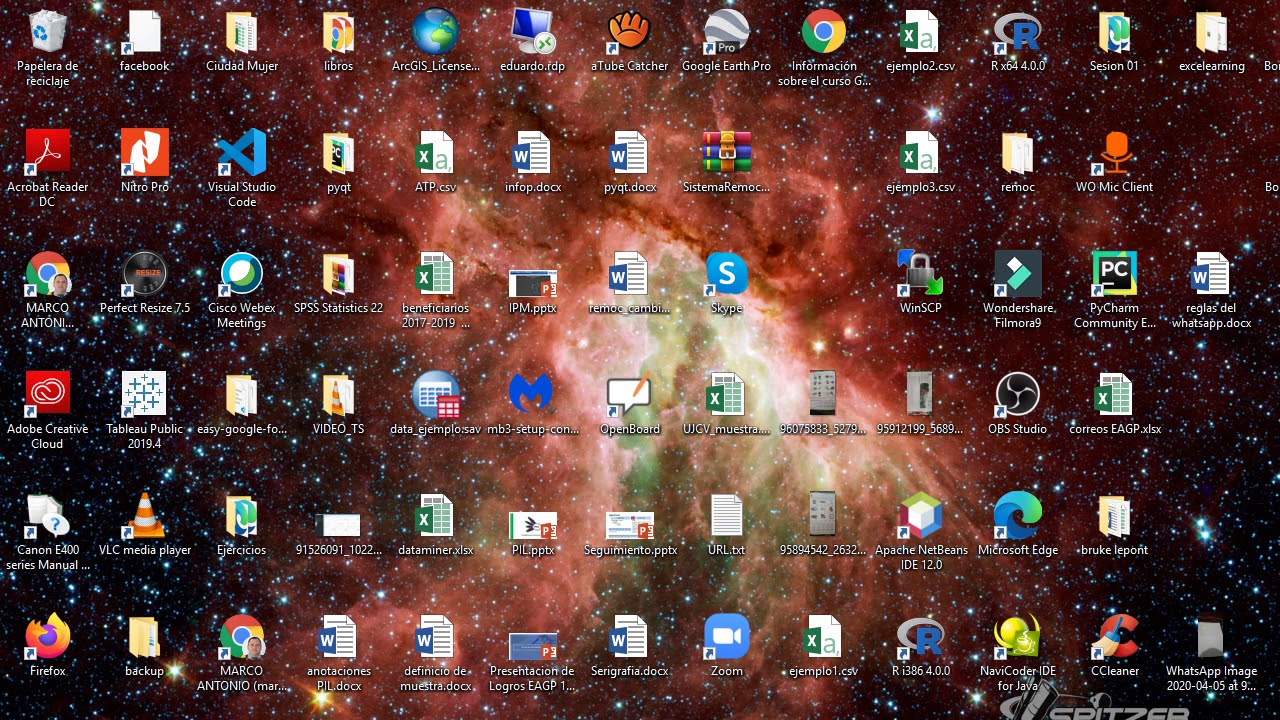This screenshot has width=1280, height=720.
Task: Select the VLC media player cone icon
Action: click(x=144, y=516)
